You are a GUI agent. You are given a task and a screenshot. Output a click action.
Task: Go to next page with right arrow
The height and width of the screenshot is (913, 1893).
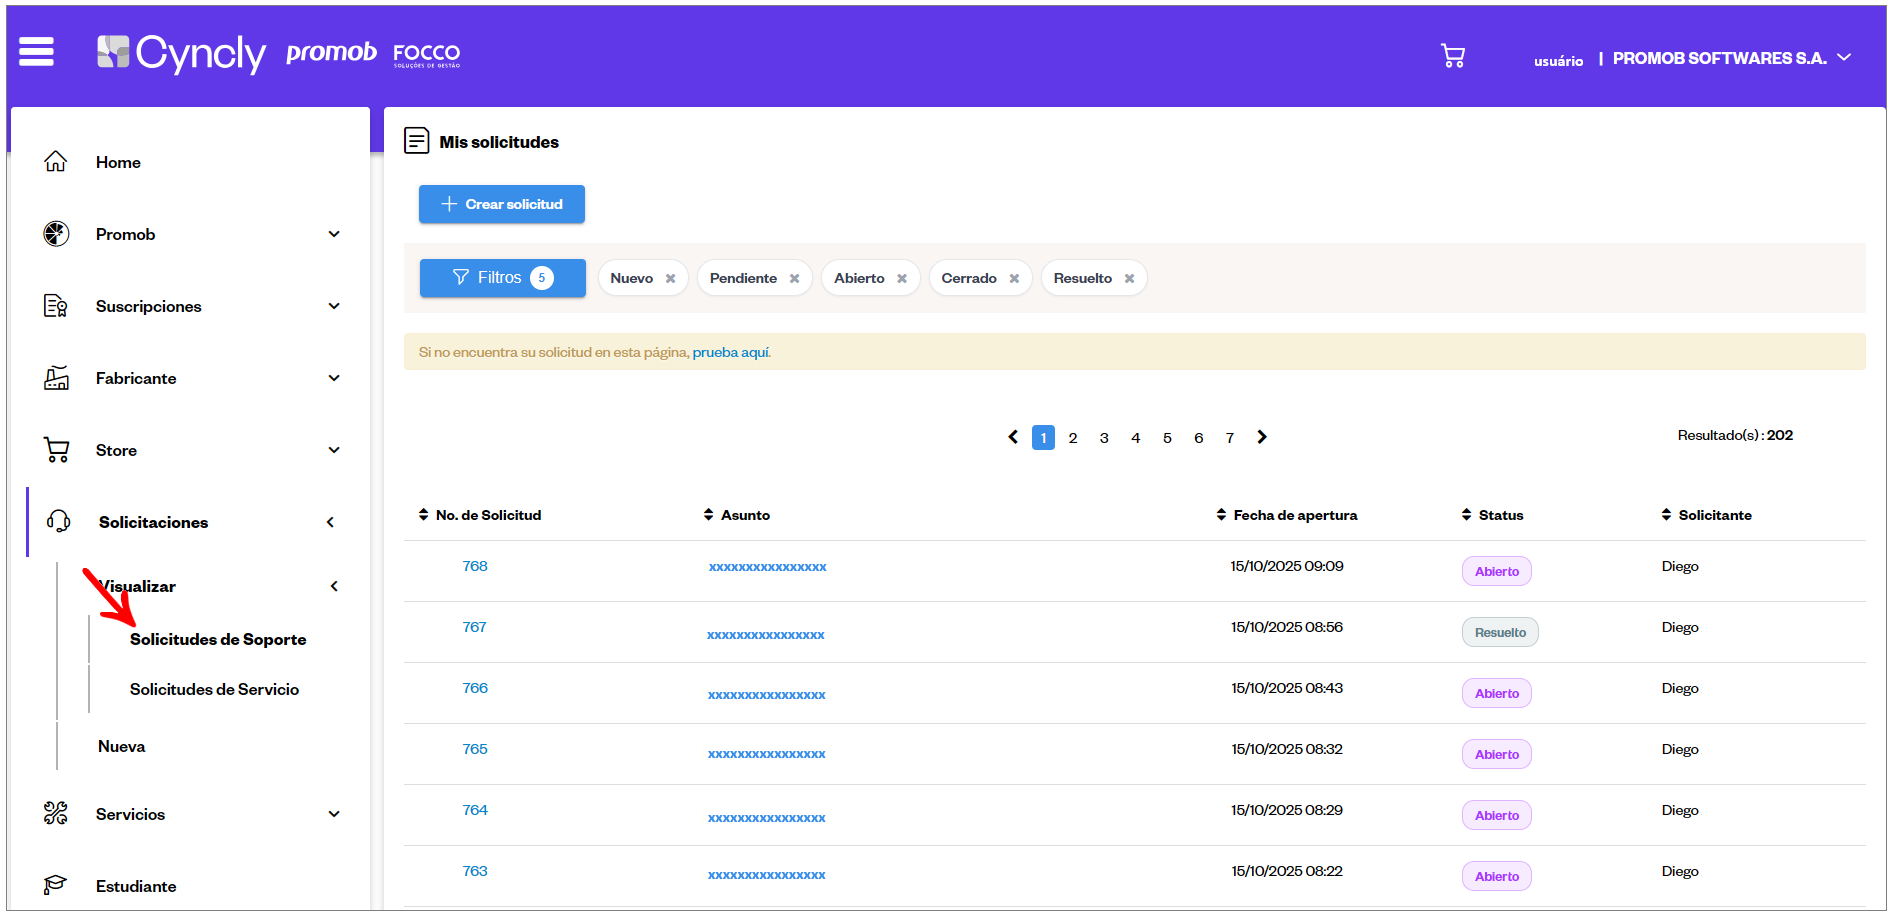click(x=1262, y=437)
